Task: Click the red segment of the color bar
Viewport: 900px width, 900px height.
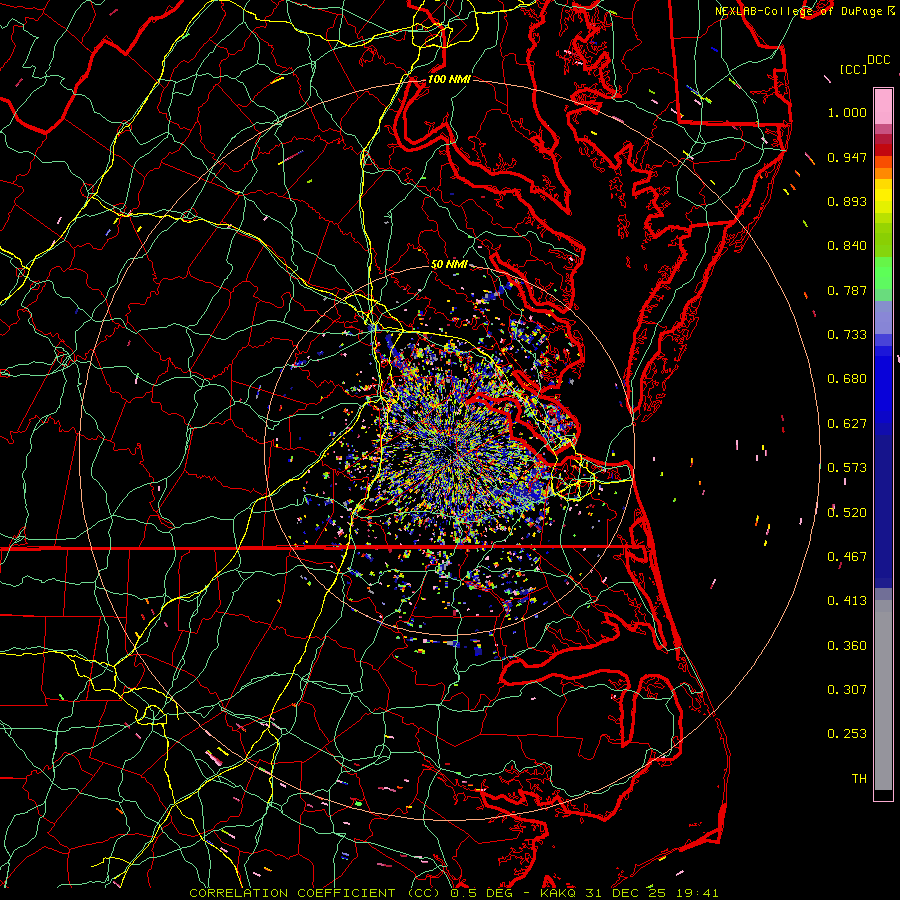Action: click(883, 150)
